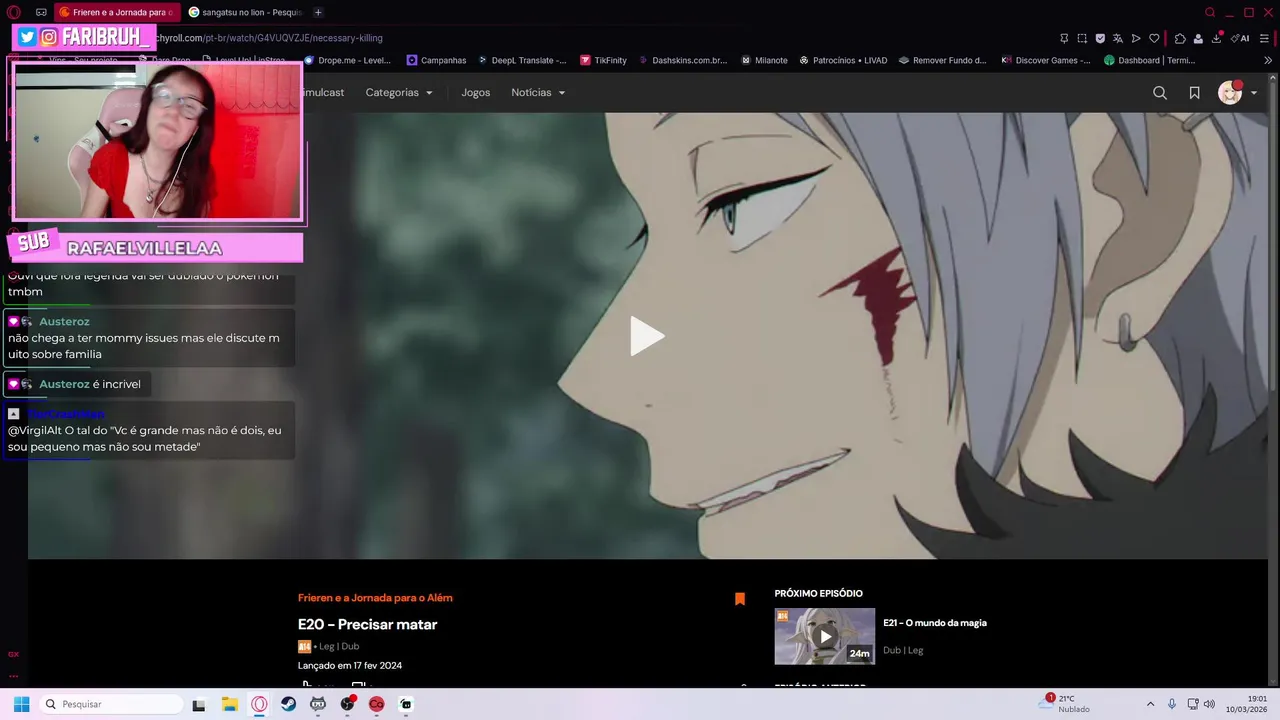
Task: Play next episode thumbnail E21
Action: (824, 636)
